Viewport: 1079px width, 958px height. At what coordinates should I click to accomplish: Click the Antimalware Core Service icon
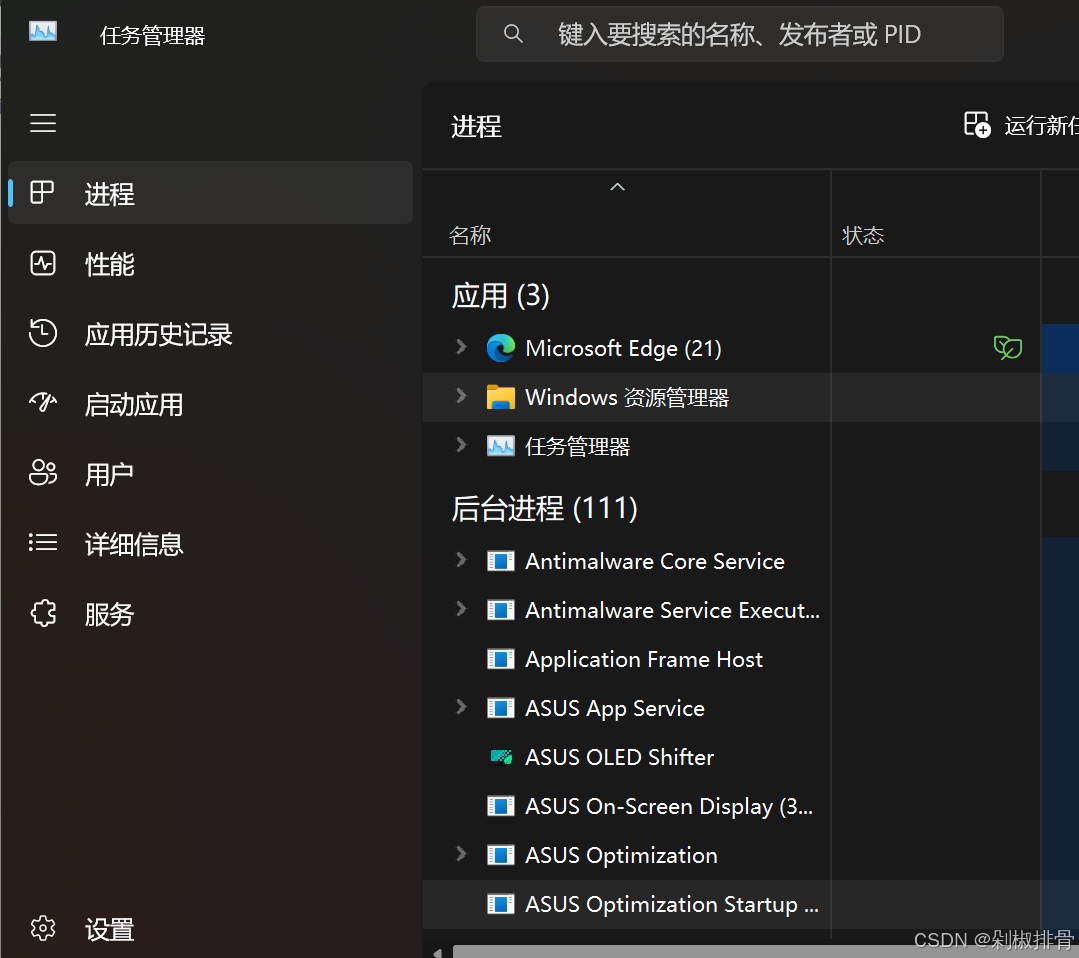501,561
